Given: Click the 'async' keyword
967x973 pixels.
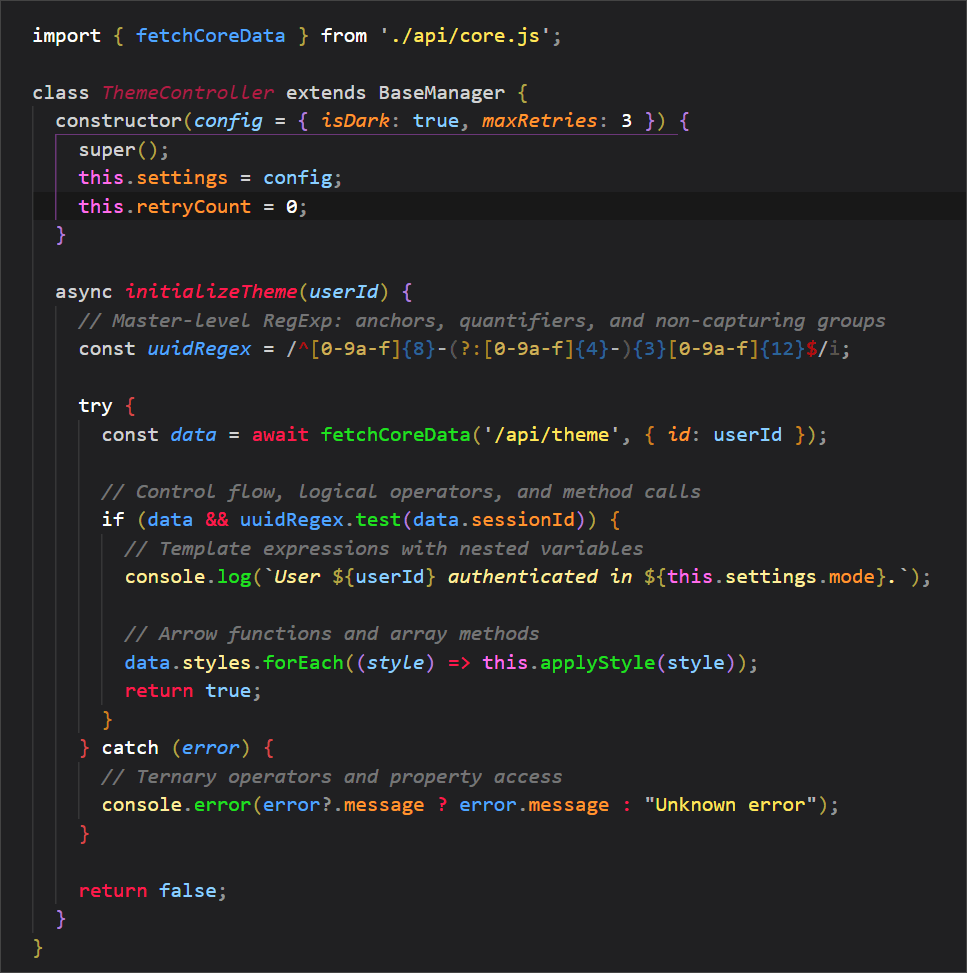Looking at the screenshot, I should coord(84,292).
